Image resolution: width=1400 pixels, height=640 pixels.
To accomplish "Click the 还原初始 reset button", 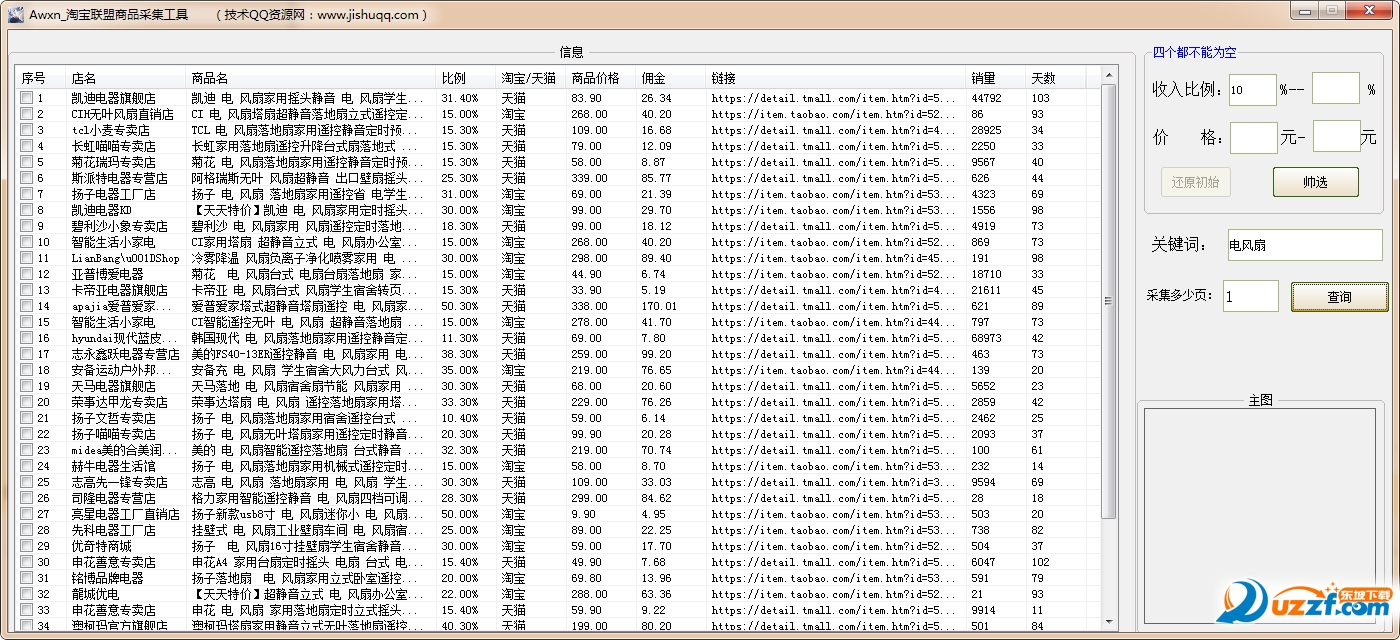I will click(x=1196, y=182).
